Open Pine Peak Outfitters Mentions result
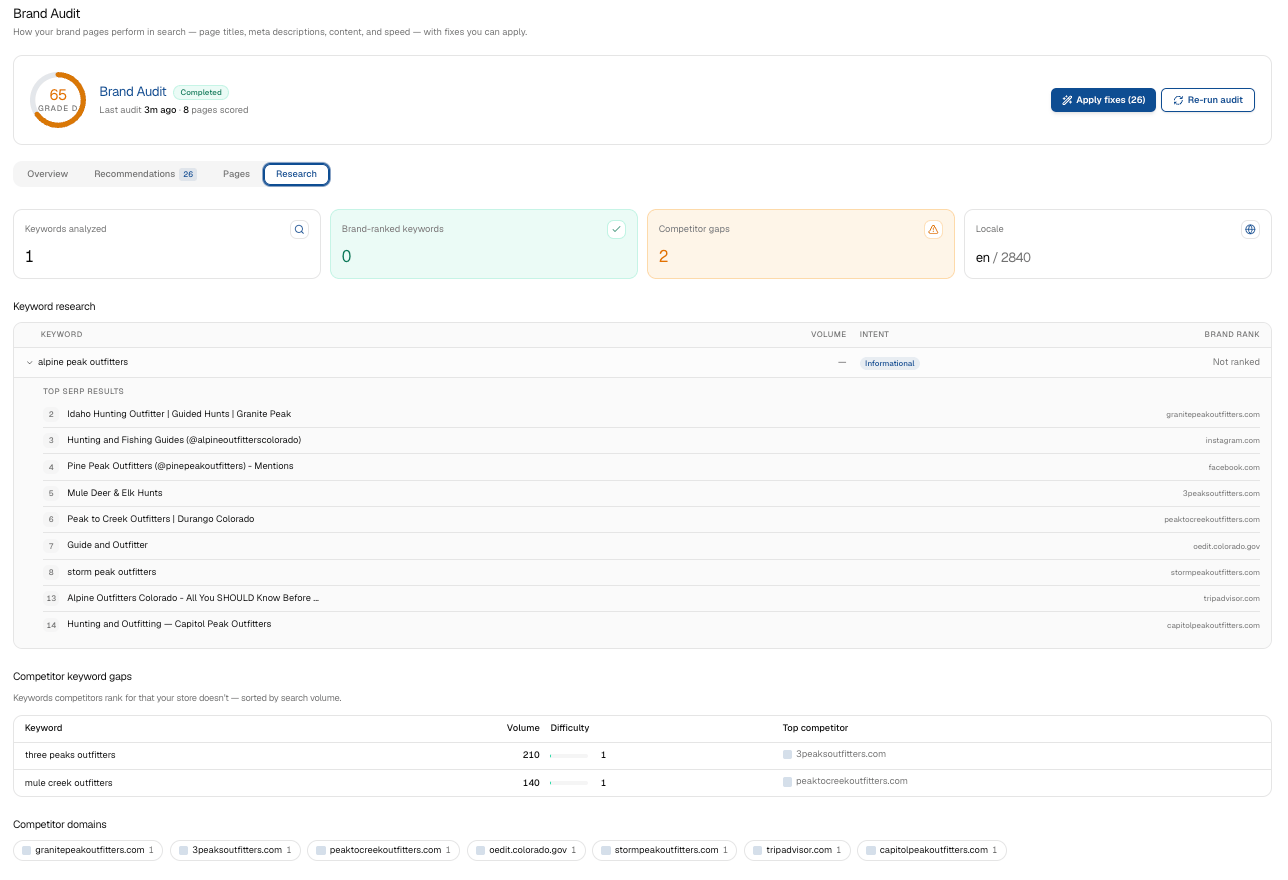This screenshot has width=1288, height=880. coord(180,466)
